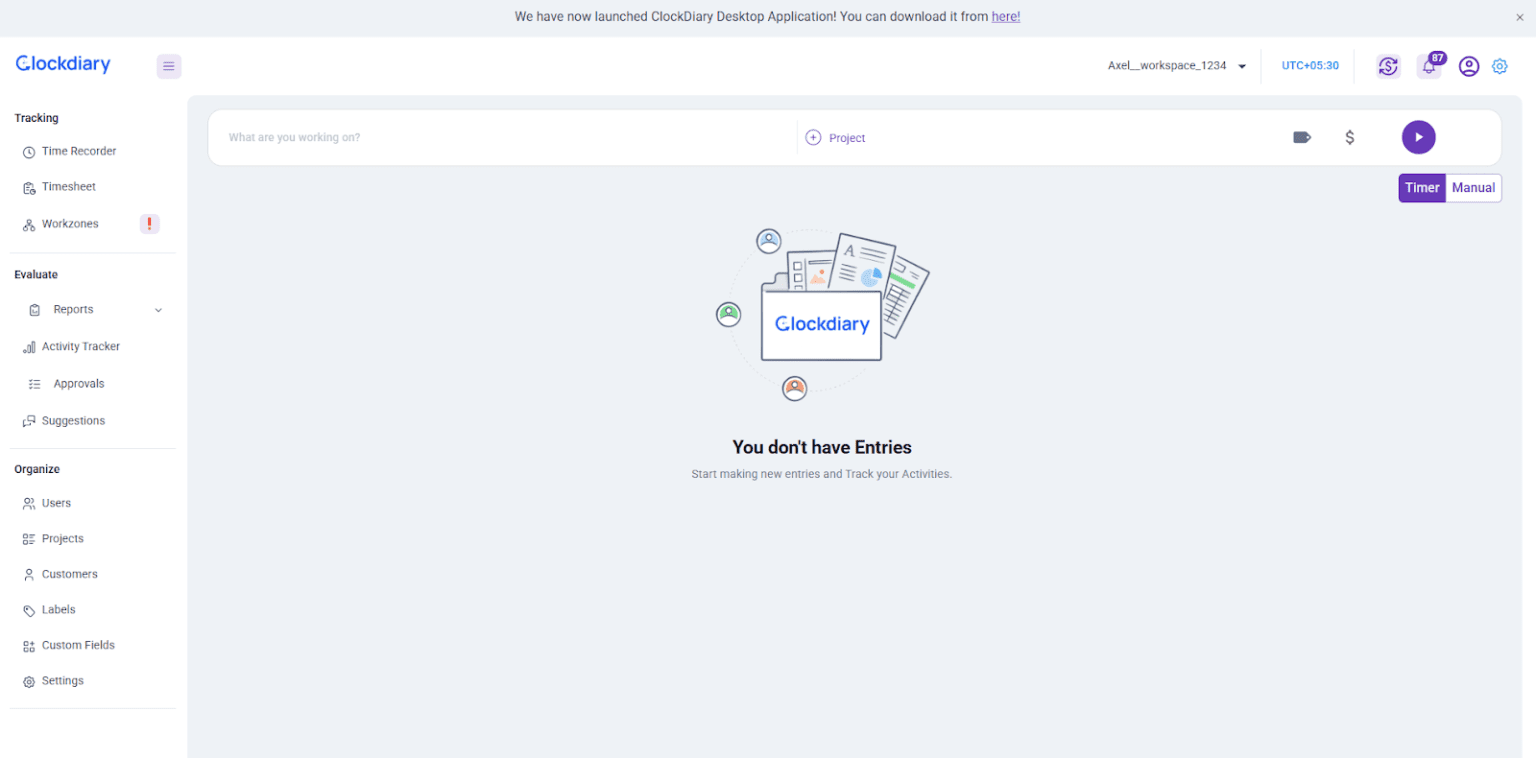
Task: Open the Axel__workspace_1234 workspace dropdown
Action: (1177, 65)
